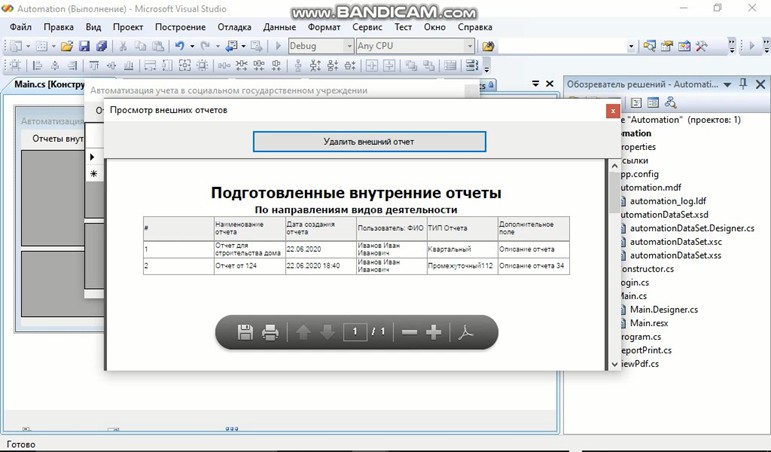Show Adobe Reader toolbar icon

click(x=466, y=332)
